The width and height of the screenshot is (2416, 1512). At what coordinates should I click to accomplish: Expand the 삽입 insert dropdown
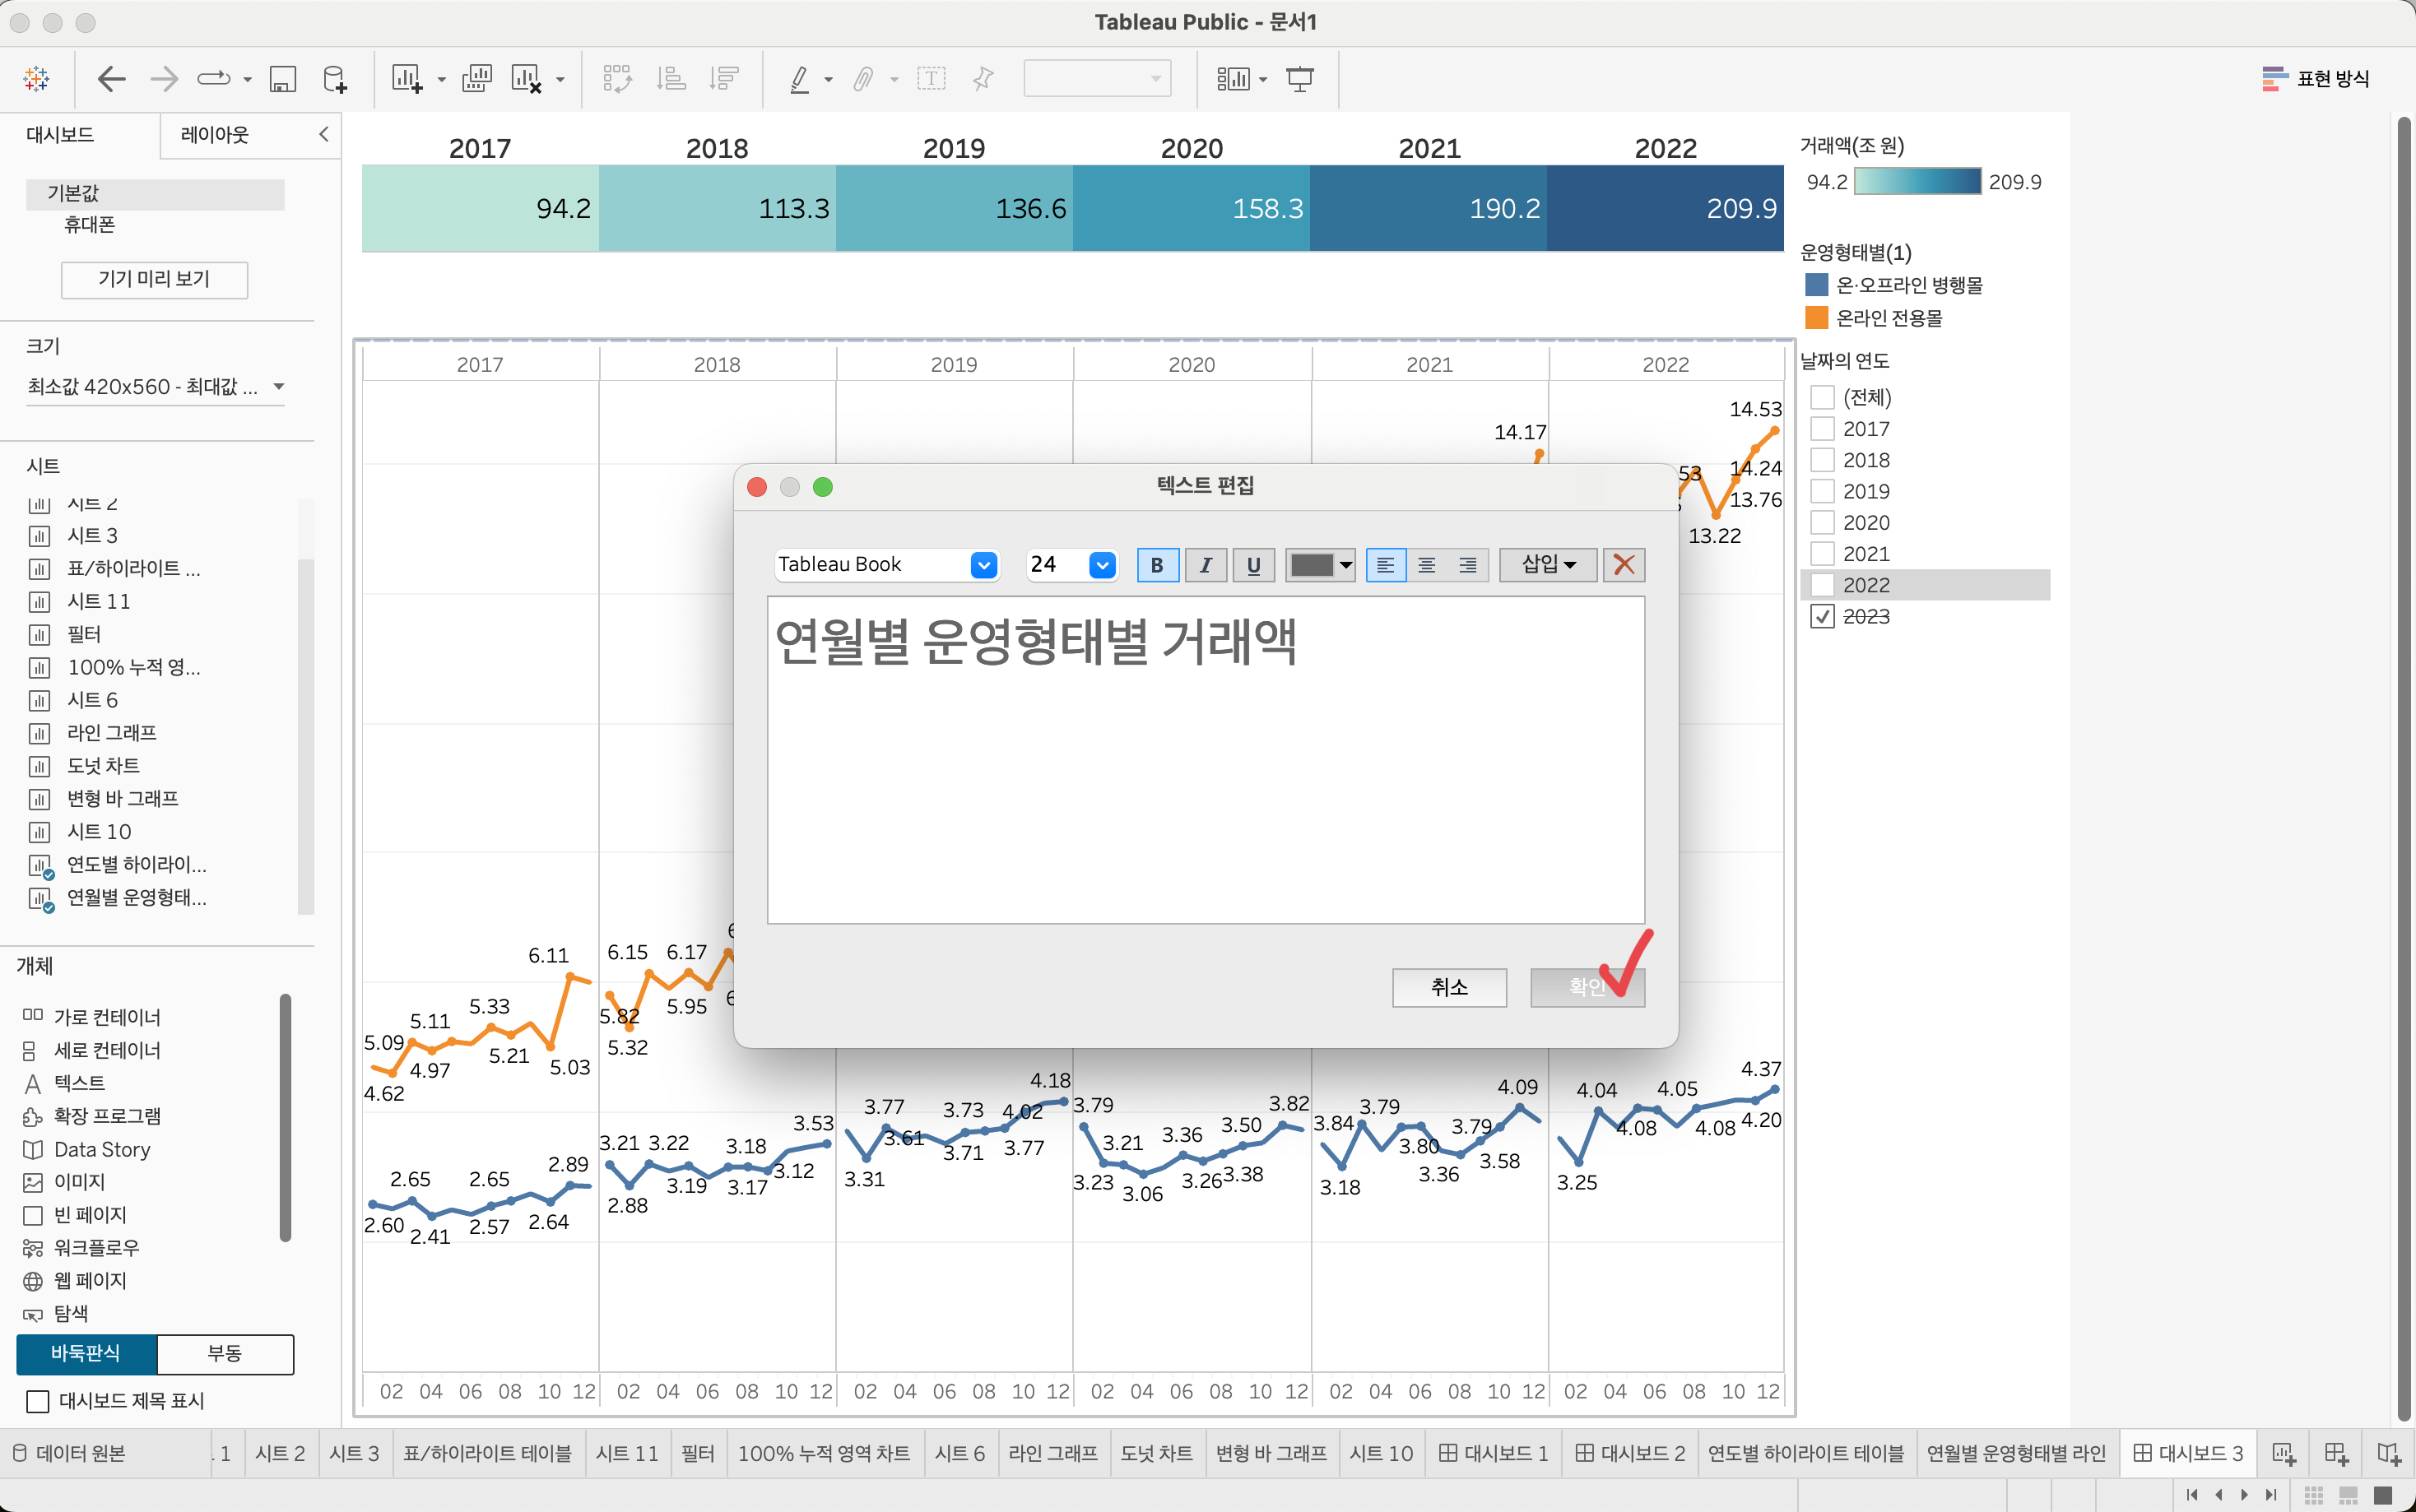coord(1547,565)
